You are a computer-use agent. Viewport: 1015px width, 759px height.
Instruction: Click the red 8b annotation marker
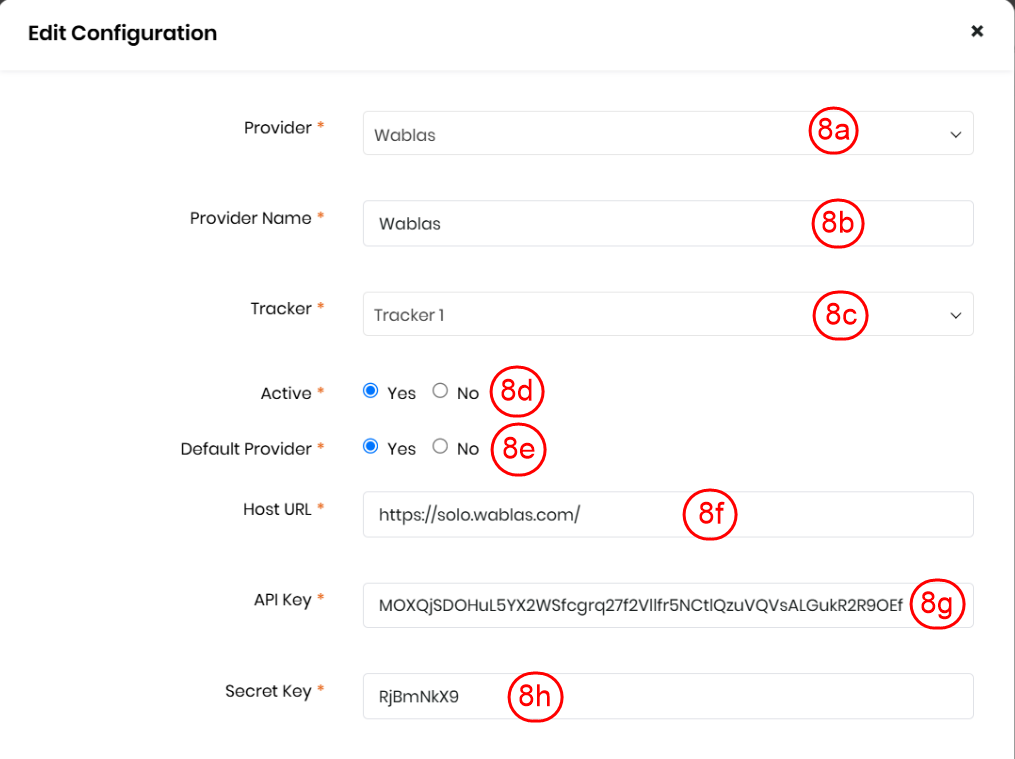pos(837,224)
